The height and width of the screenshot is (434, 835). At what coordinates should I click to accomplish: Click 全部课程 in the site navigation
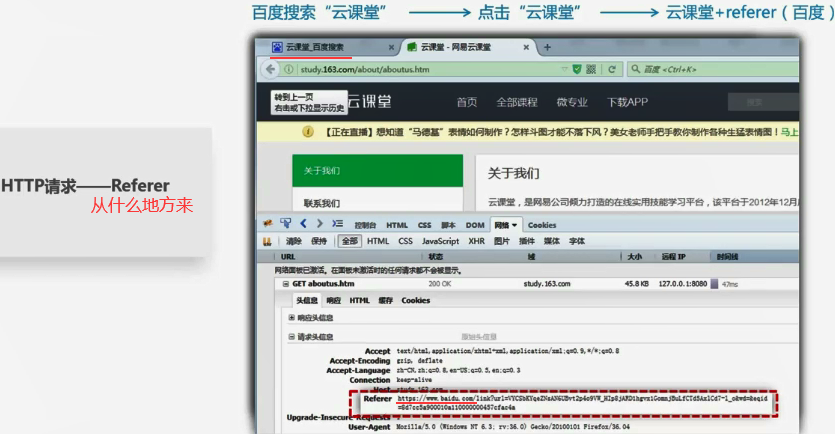point(517,102)
